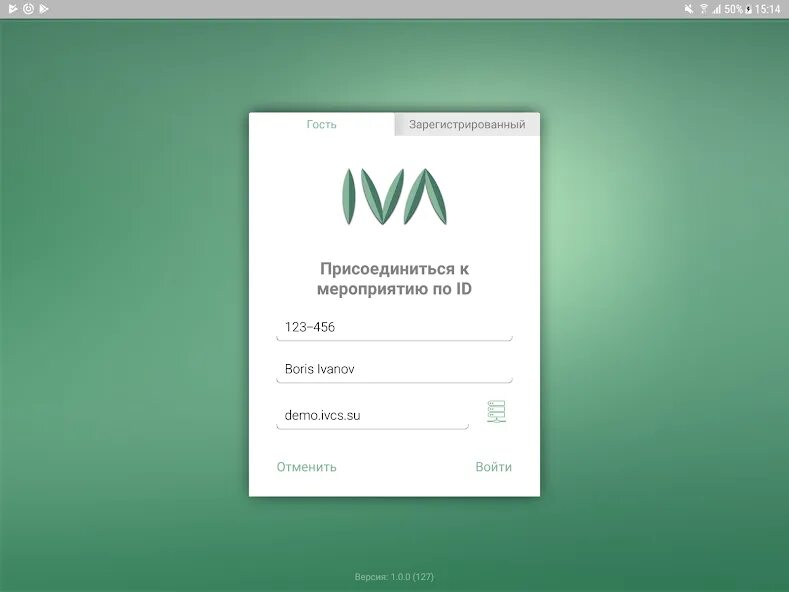Click the Войти button
Screen dimensions: 789x592
(494, 467)
